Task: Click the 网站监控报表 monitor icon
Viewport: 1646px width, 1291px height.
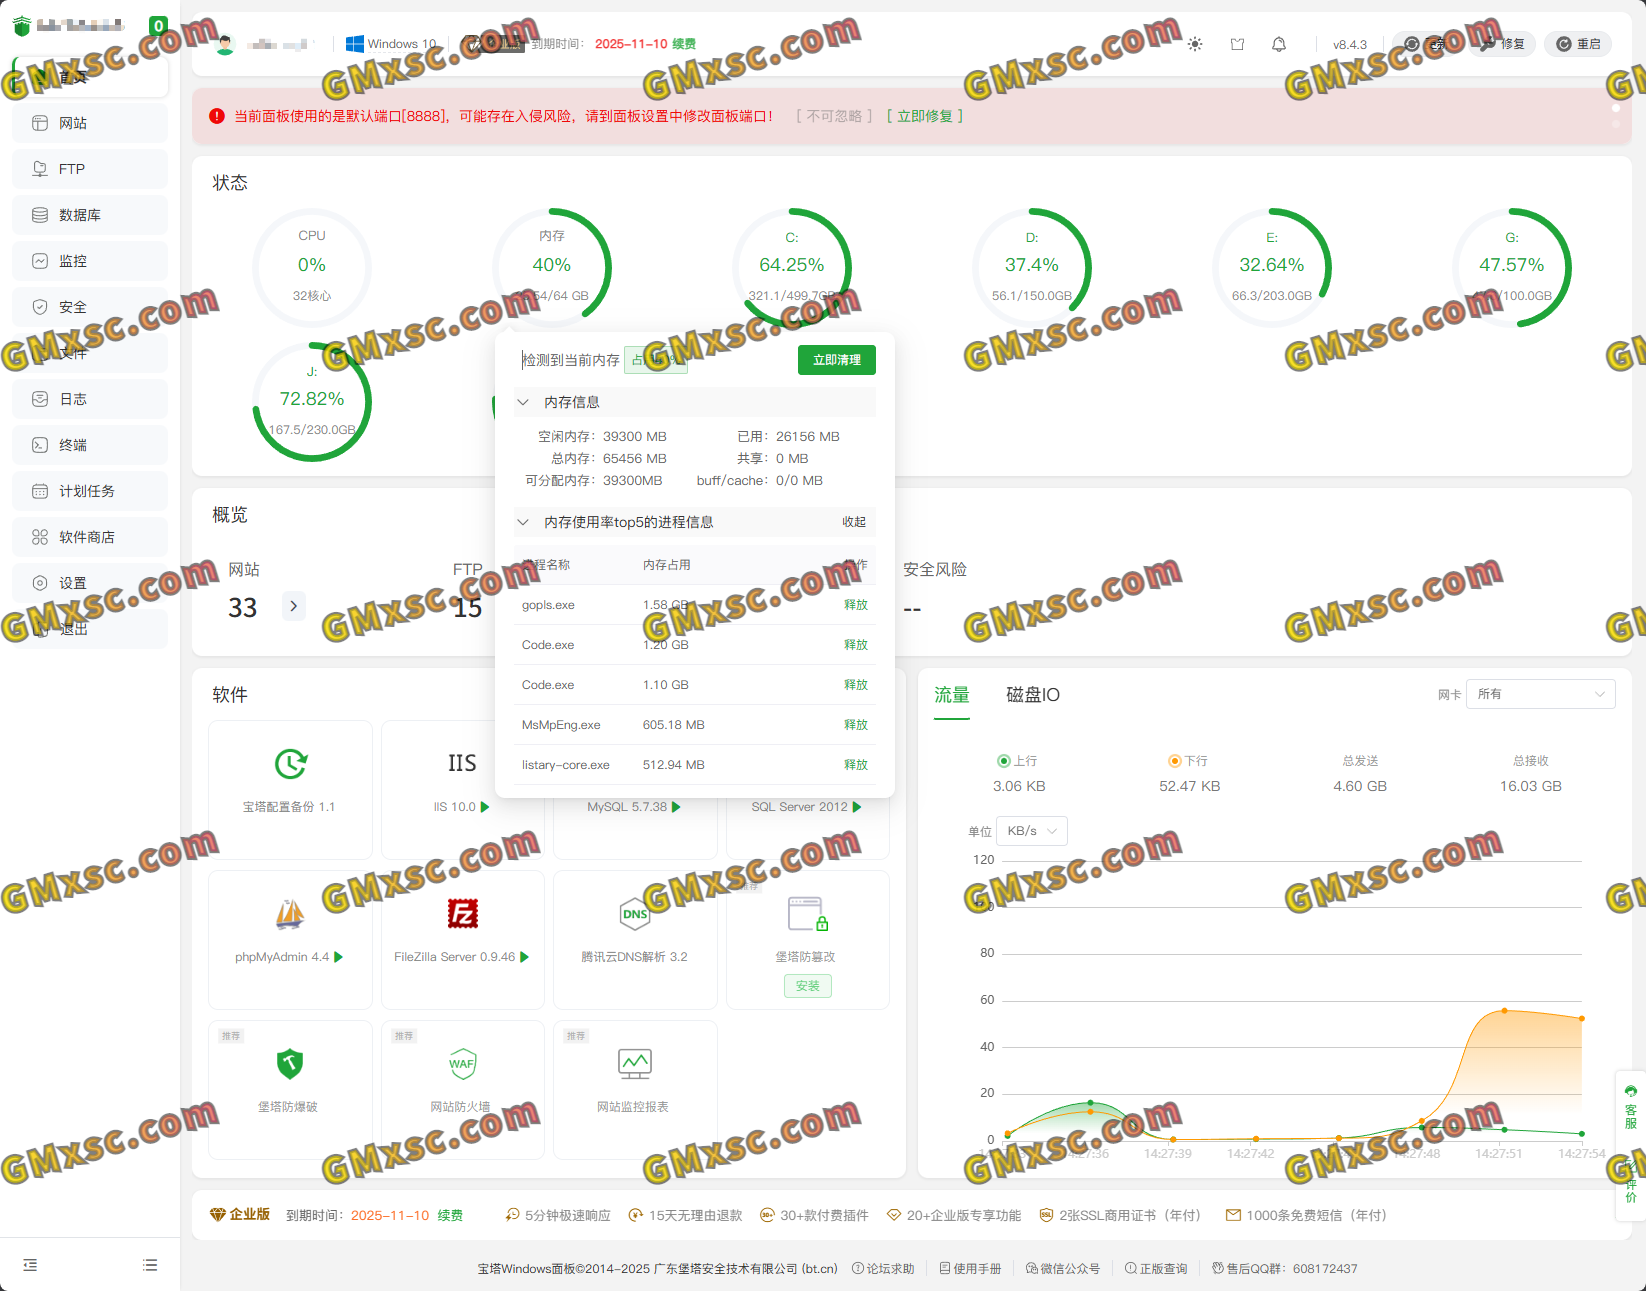Action: (635, 1063)
